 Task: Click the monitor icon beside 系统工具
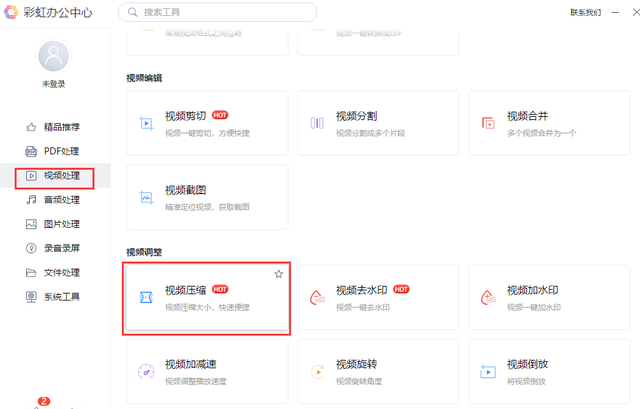click(x=31, y=297)
